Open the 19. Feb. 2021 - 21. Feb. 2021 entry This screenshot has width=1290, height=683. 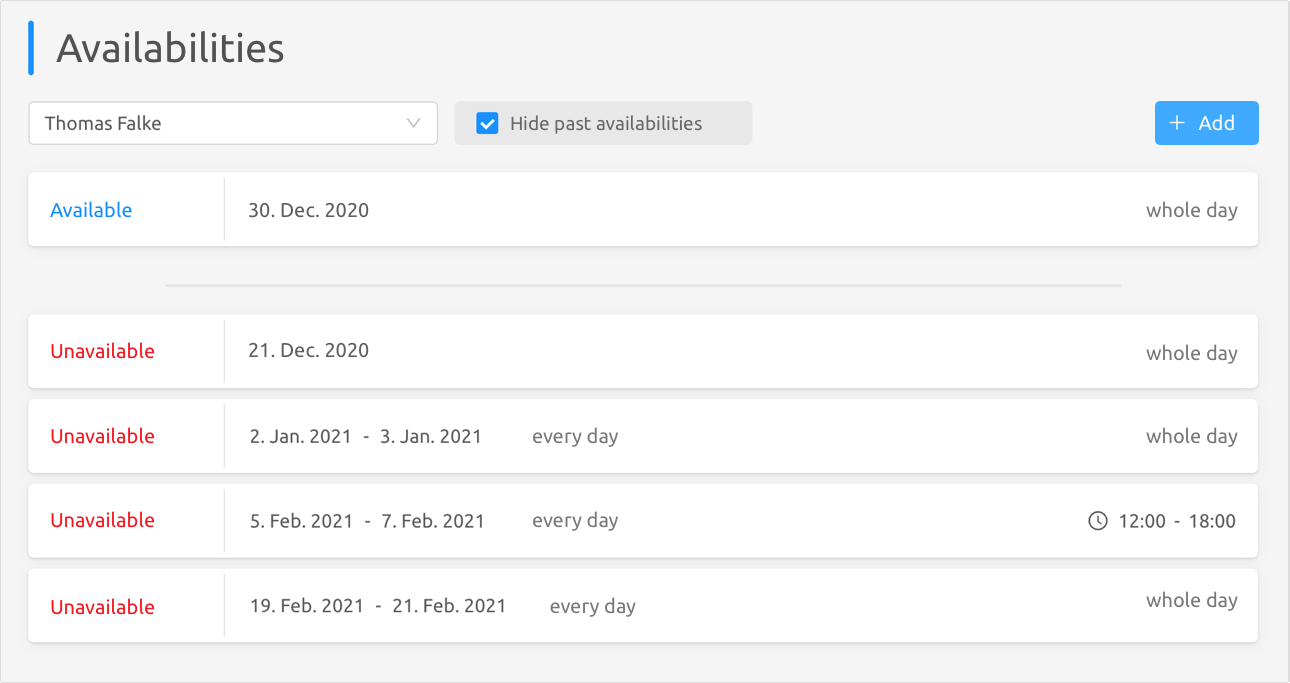(x=378, y=606)
